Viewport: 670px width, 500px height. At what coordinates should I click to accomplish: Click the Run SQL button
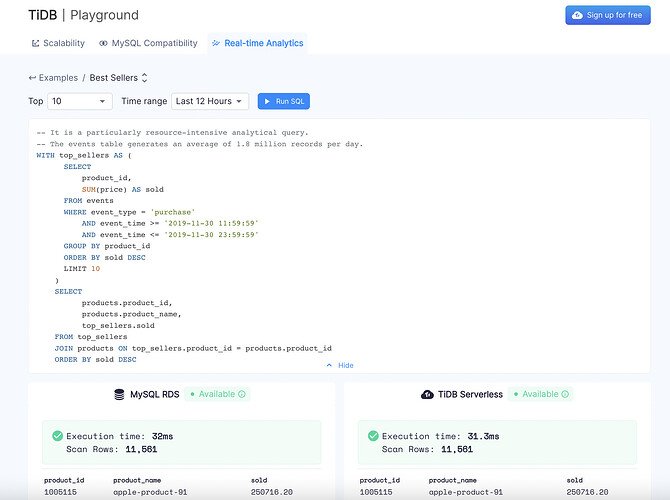click(x=284, y=101)
